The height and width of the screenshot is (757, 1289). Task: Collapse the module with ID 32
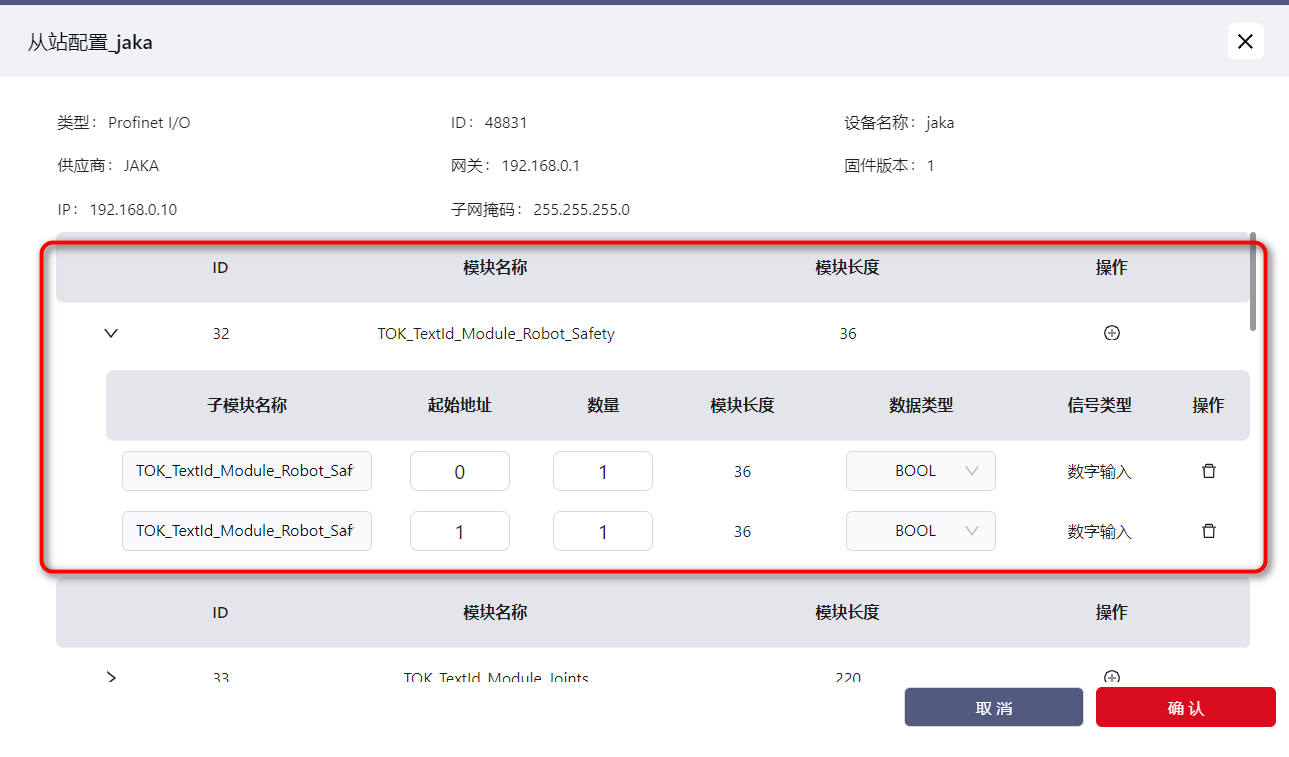pyautogui.click(x=111, y=334)
